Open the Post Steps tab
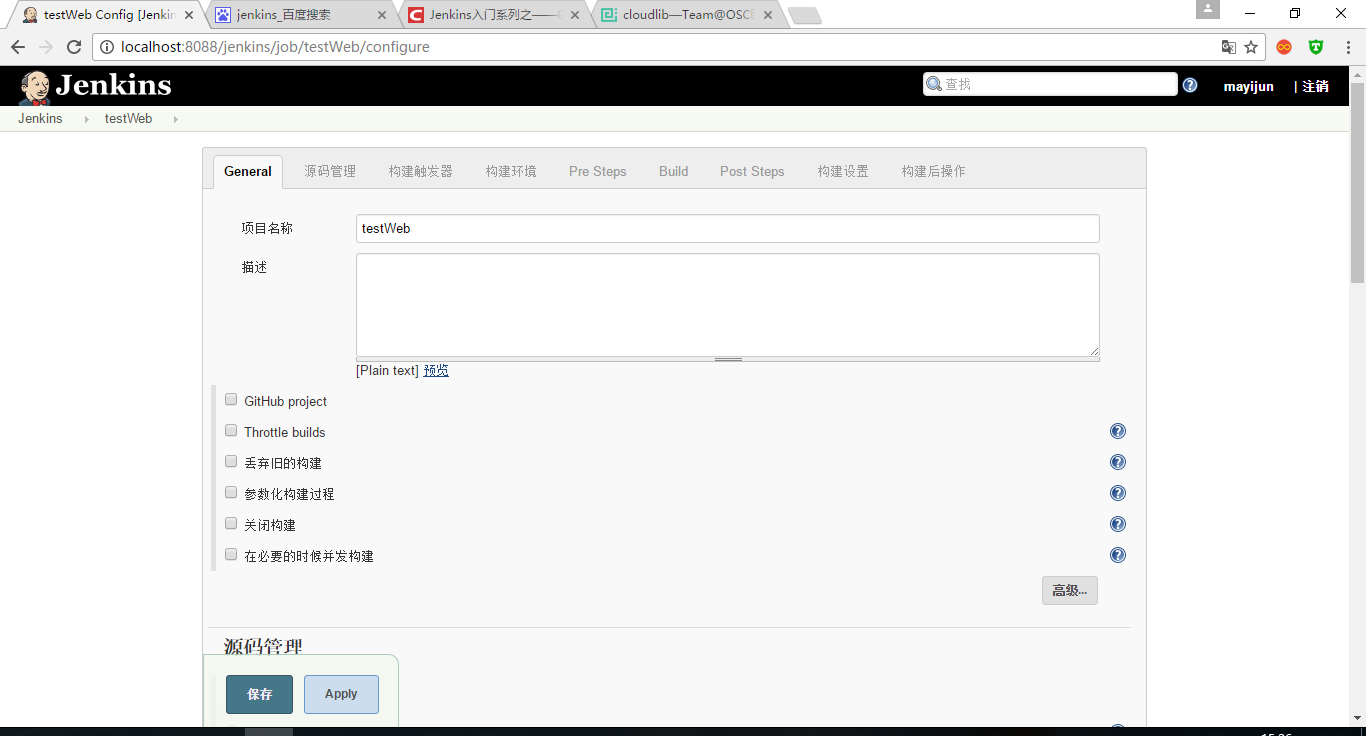The height and width of the screenshot is (736, 1366). (x=752, y=171)
